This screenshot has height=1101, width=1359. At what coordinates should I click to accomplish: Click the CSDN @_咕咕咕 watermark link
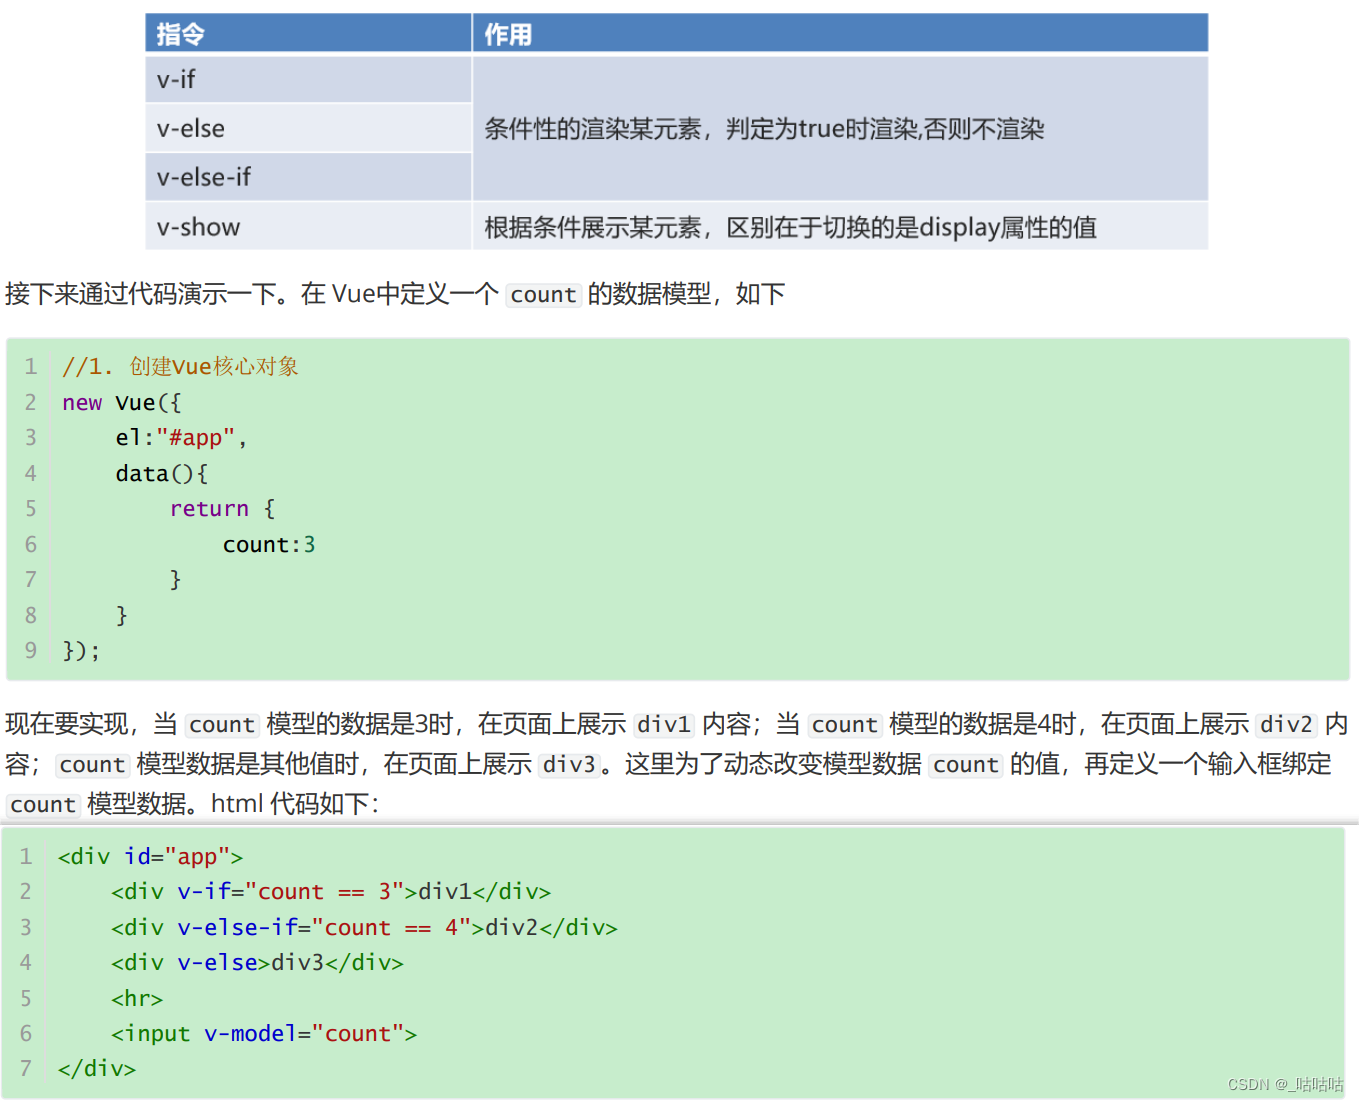(x=1285, y=1084)
